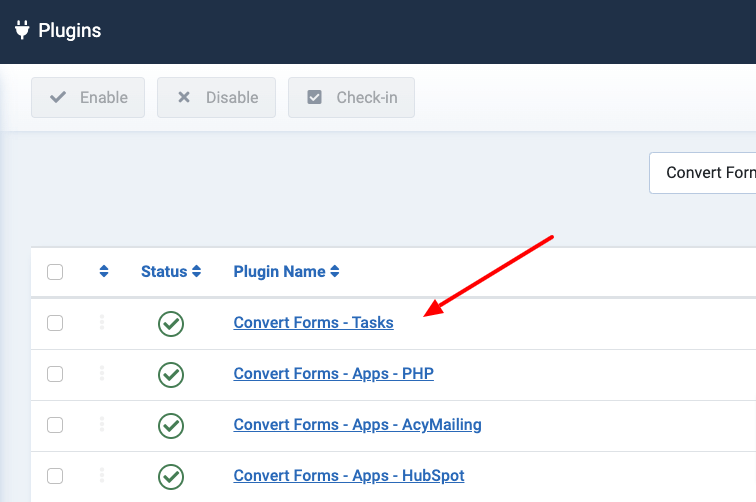Sort table by Status column
Screen dimensions: 756x502
171,271
